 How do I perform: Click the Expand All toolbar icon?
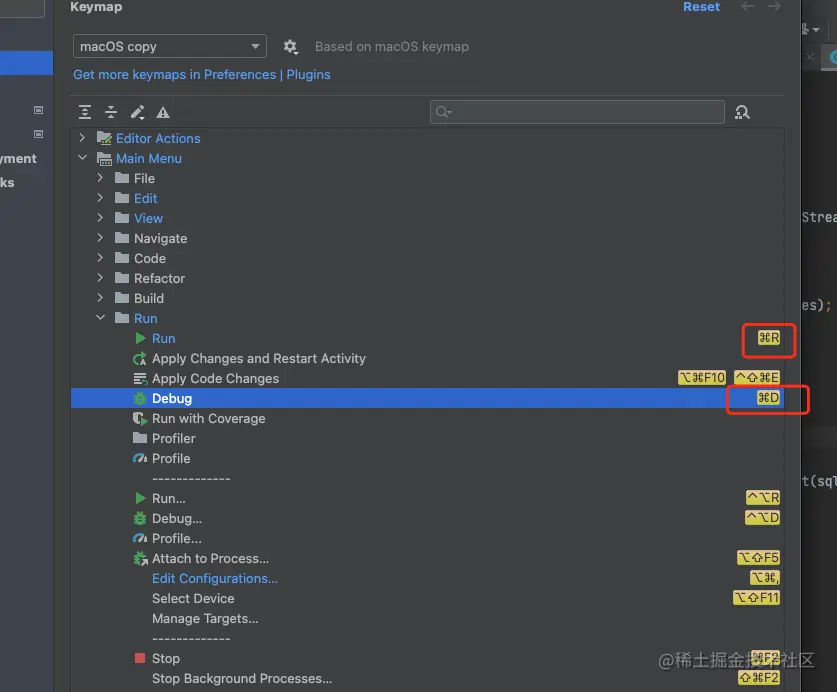click(x=85, y=112)
